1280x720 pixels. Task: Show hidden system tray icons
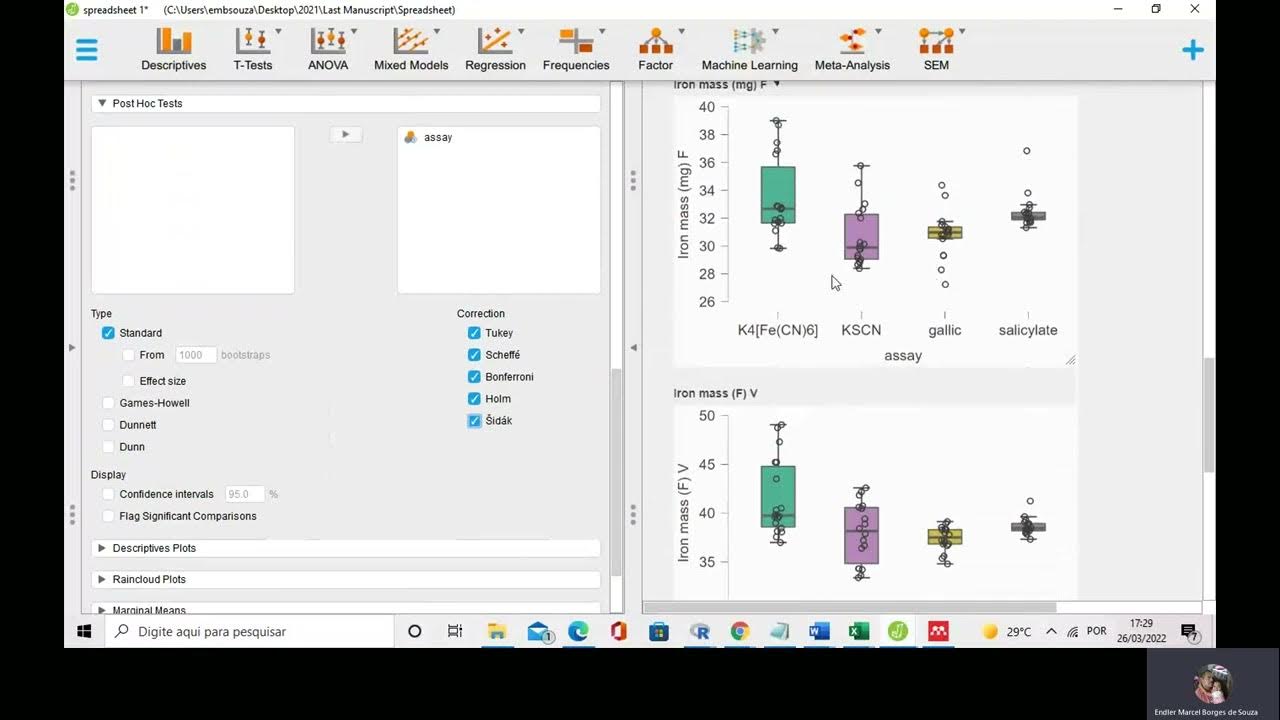point(1051,631)
